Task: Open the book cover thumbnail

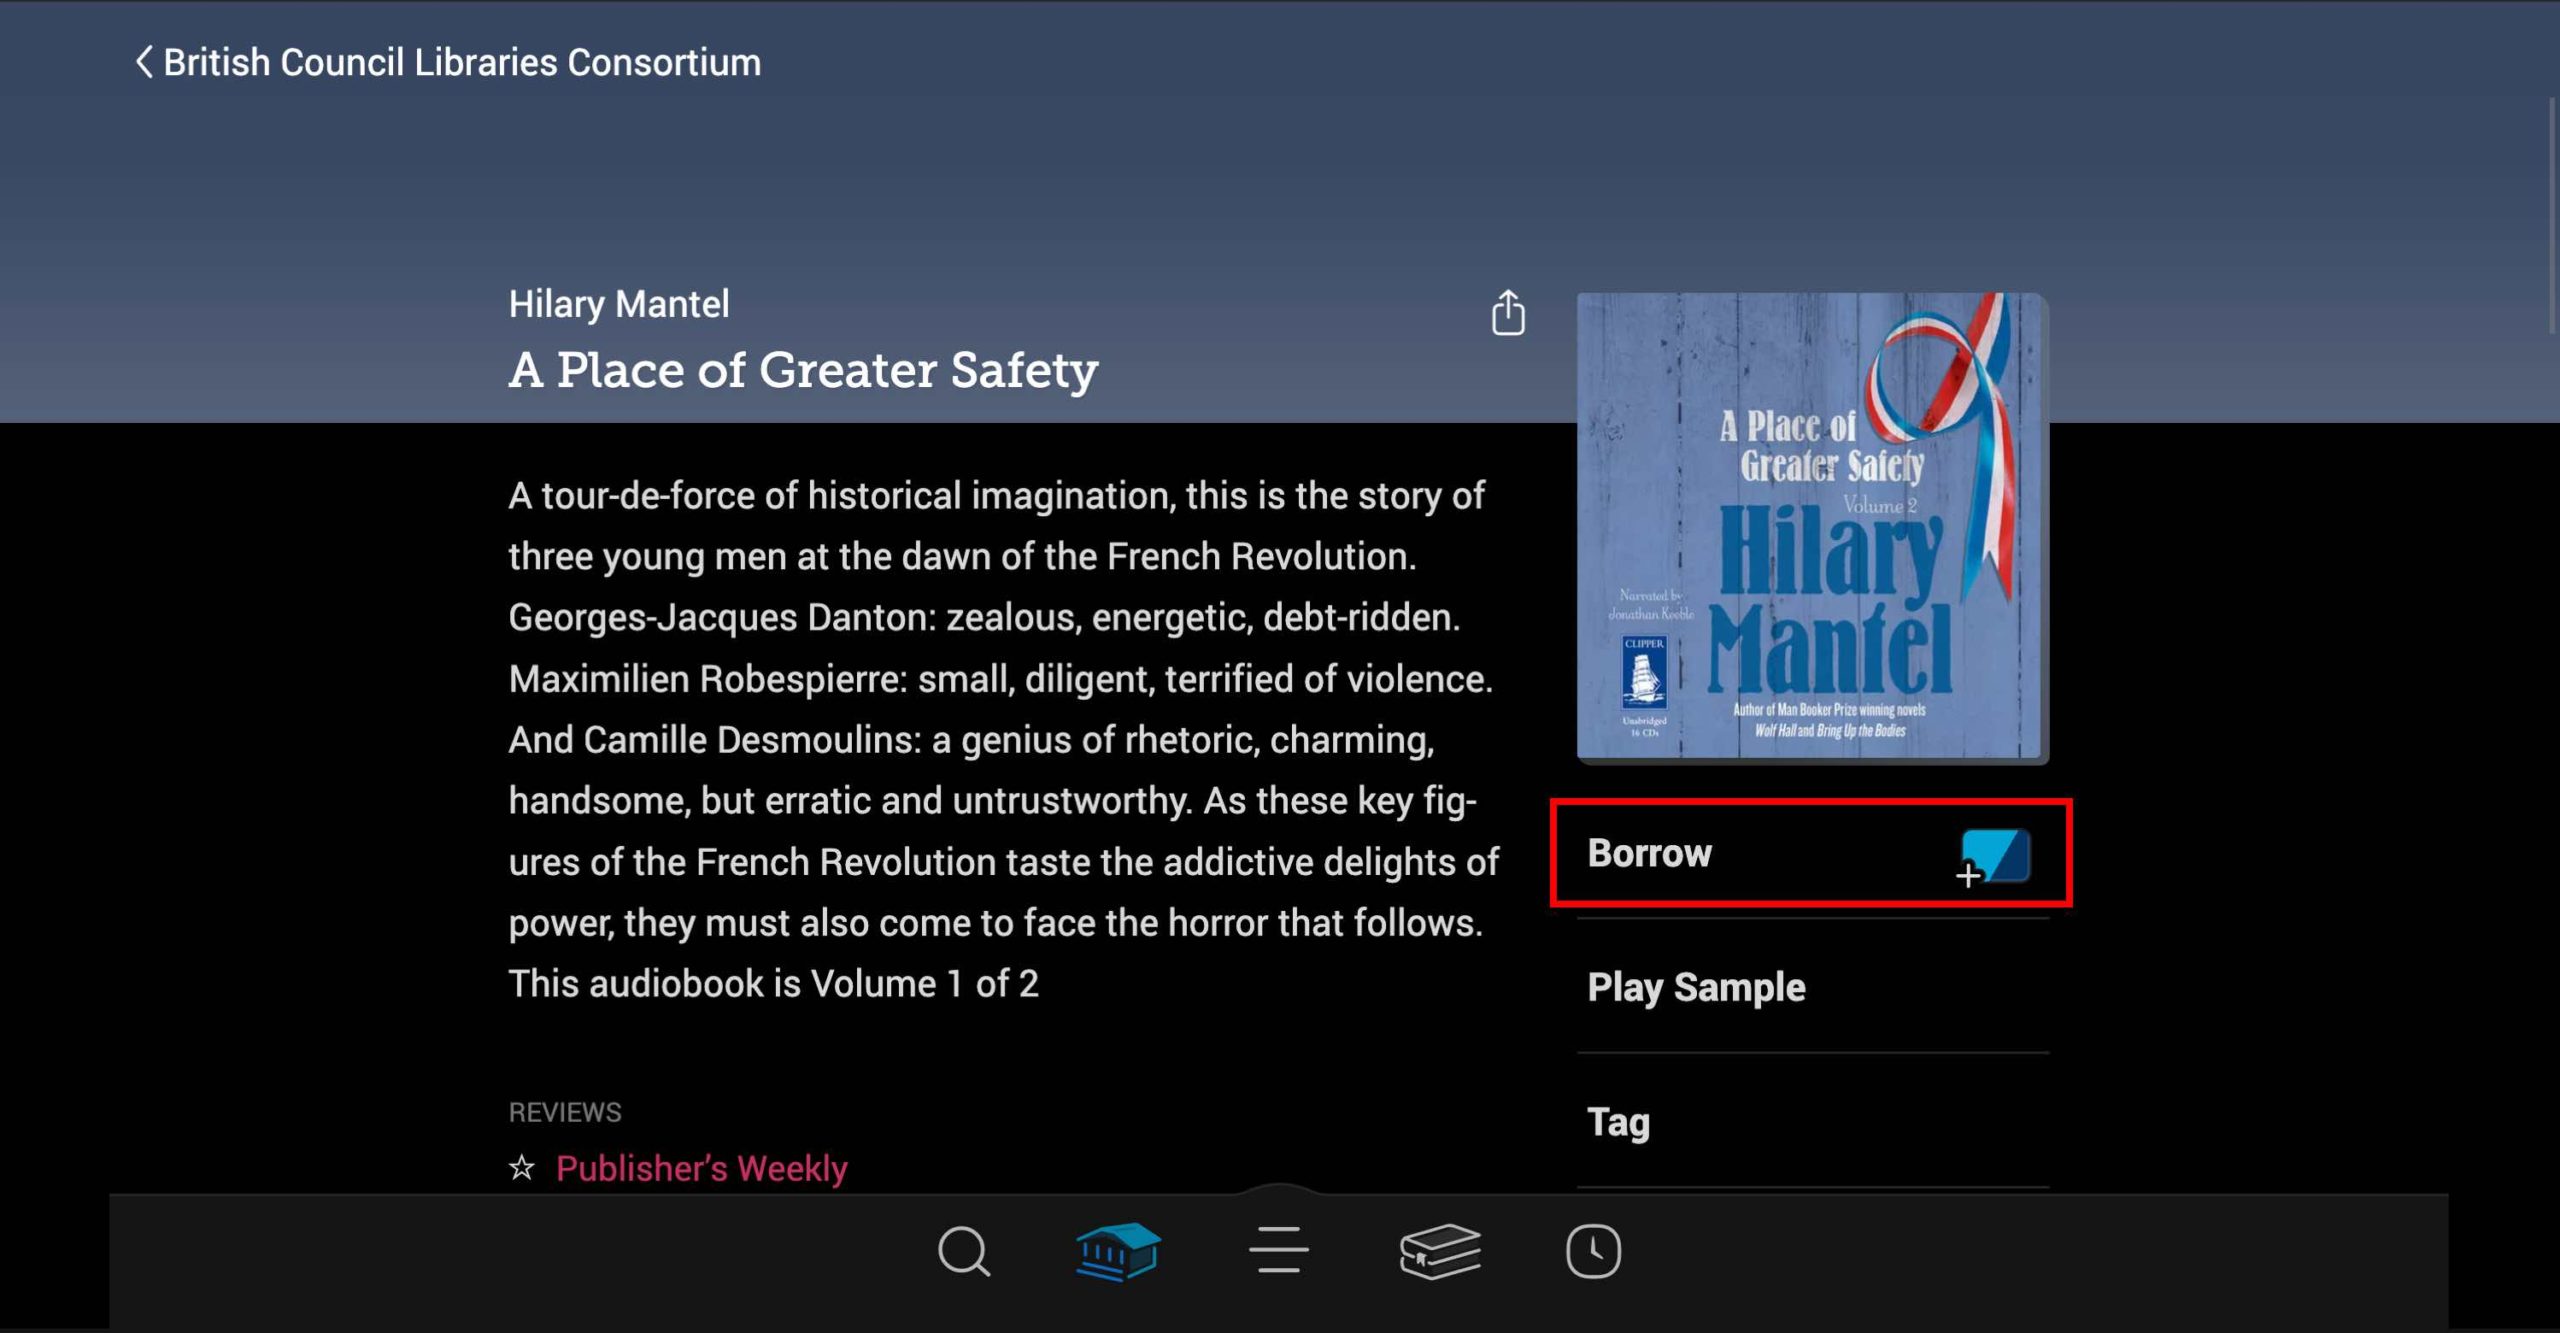Action: 1812,527
